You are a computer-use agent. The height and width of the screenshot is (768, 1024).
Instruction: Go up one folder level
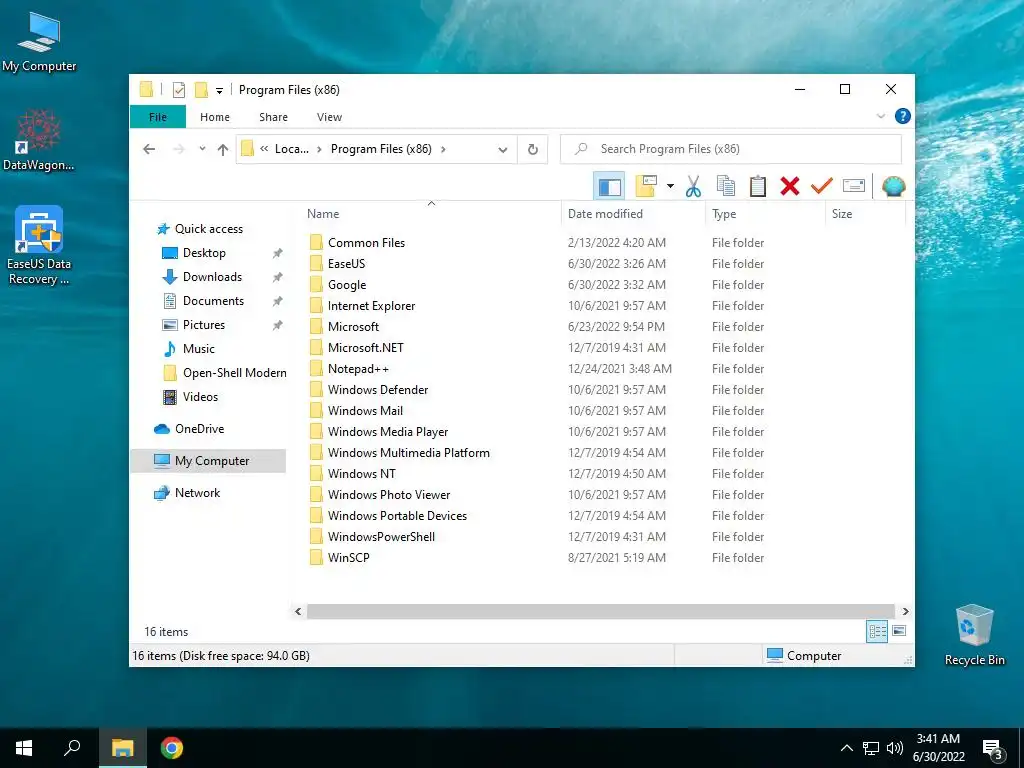[223, 150]
